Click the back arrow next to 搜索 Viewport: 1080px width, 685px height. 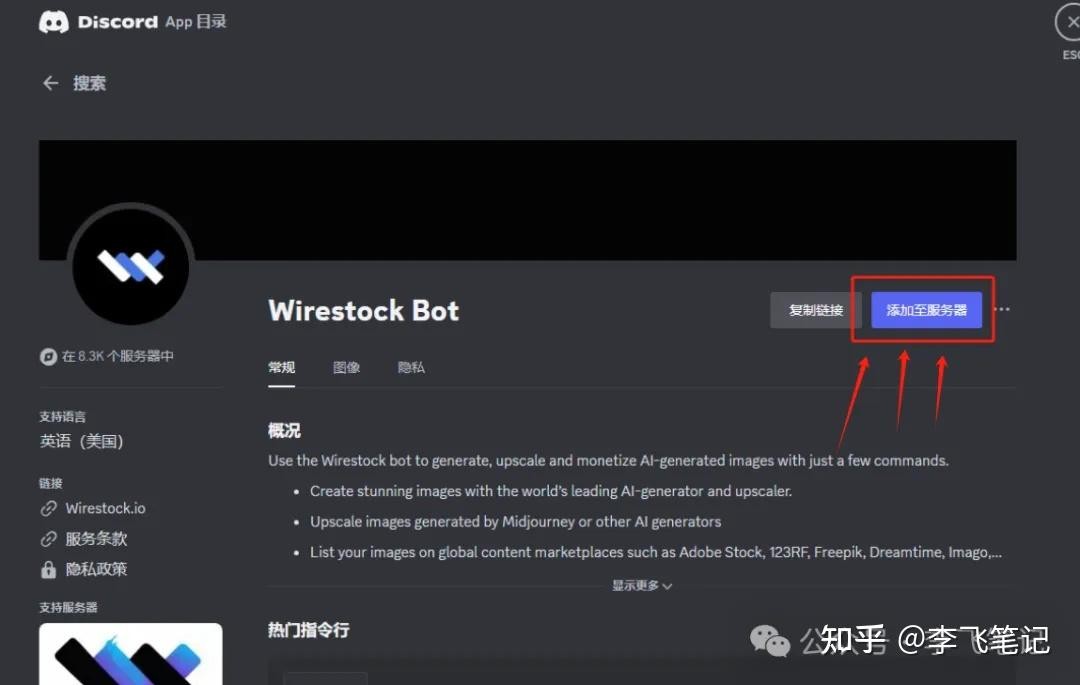coord(50,84)
